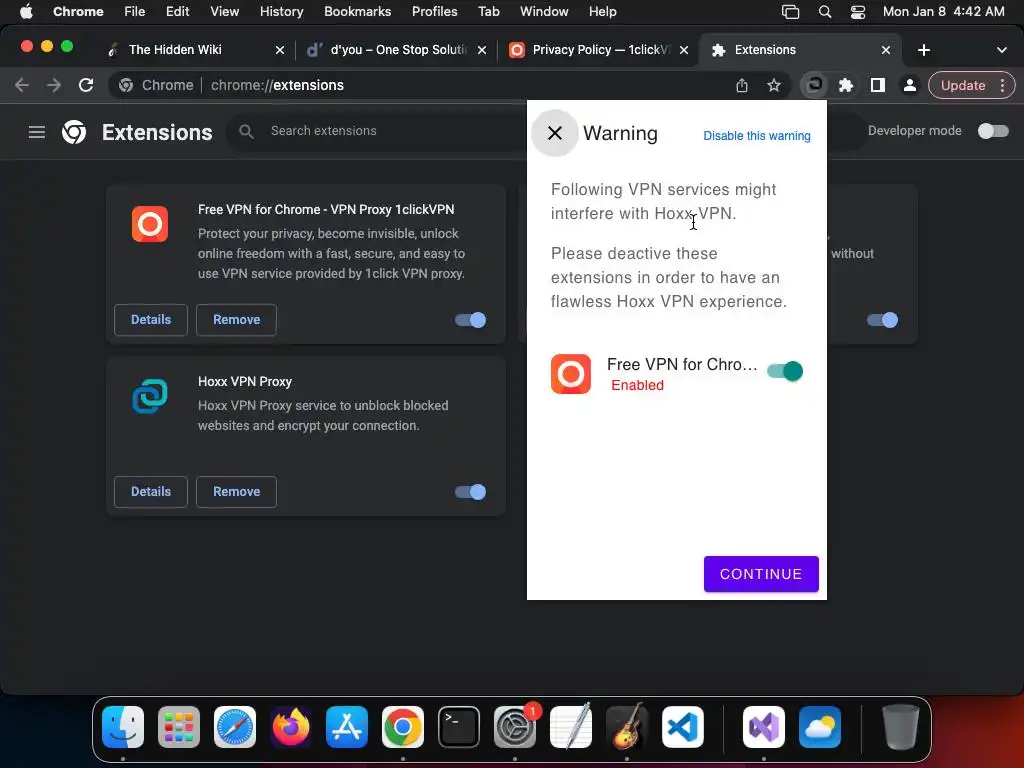The image size is (1024, 768).
Task: Click Free VPN icon in warning popup
Action: [571, 374]
